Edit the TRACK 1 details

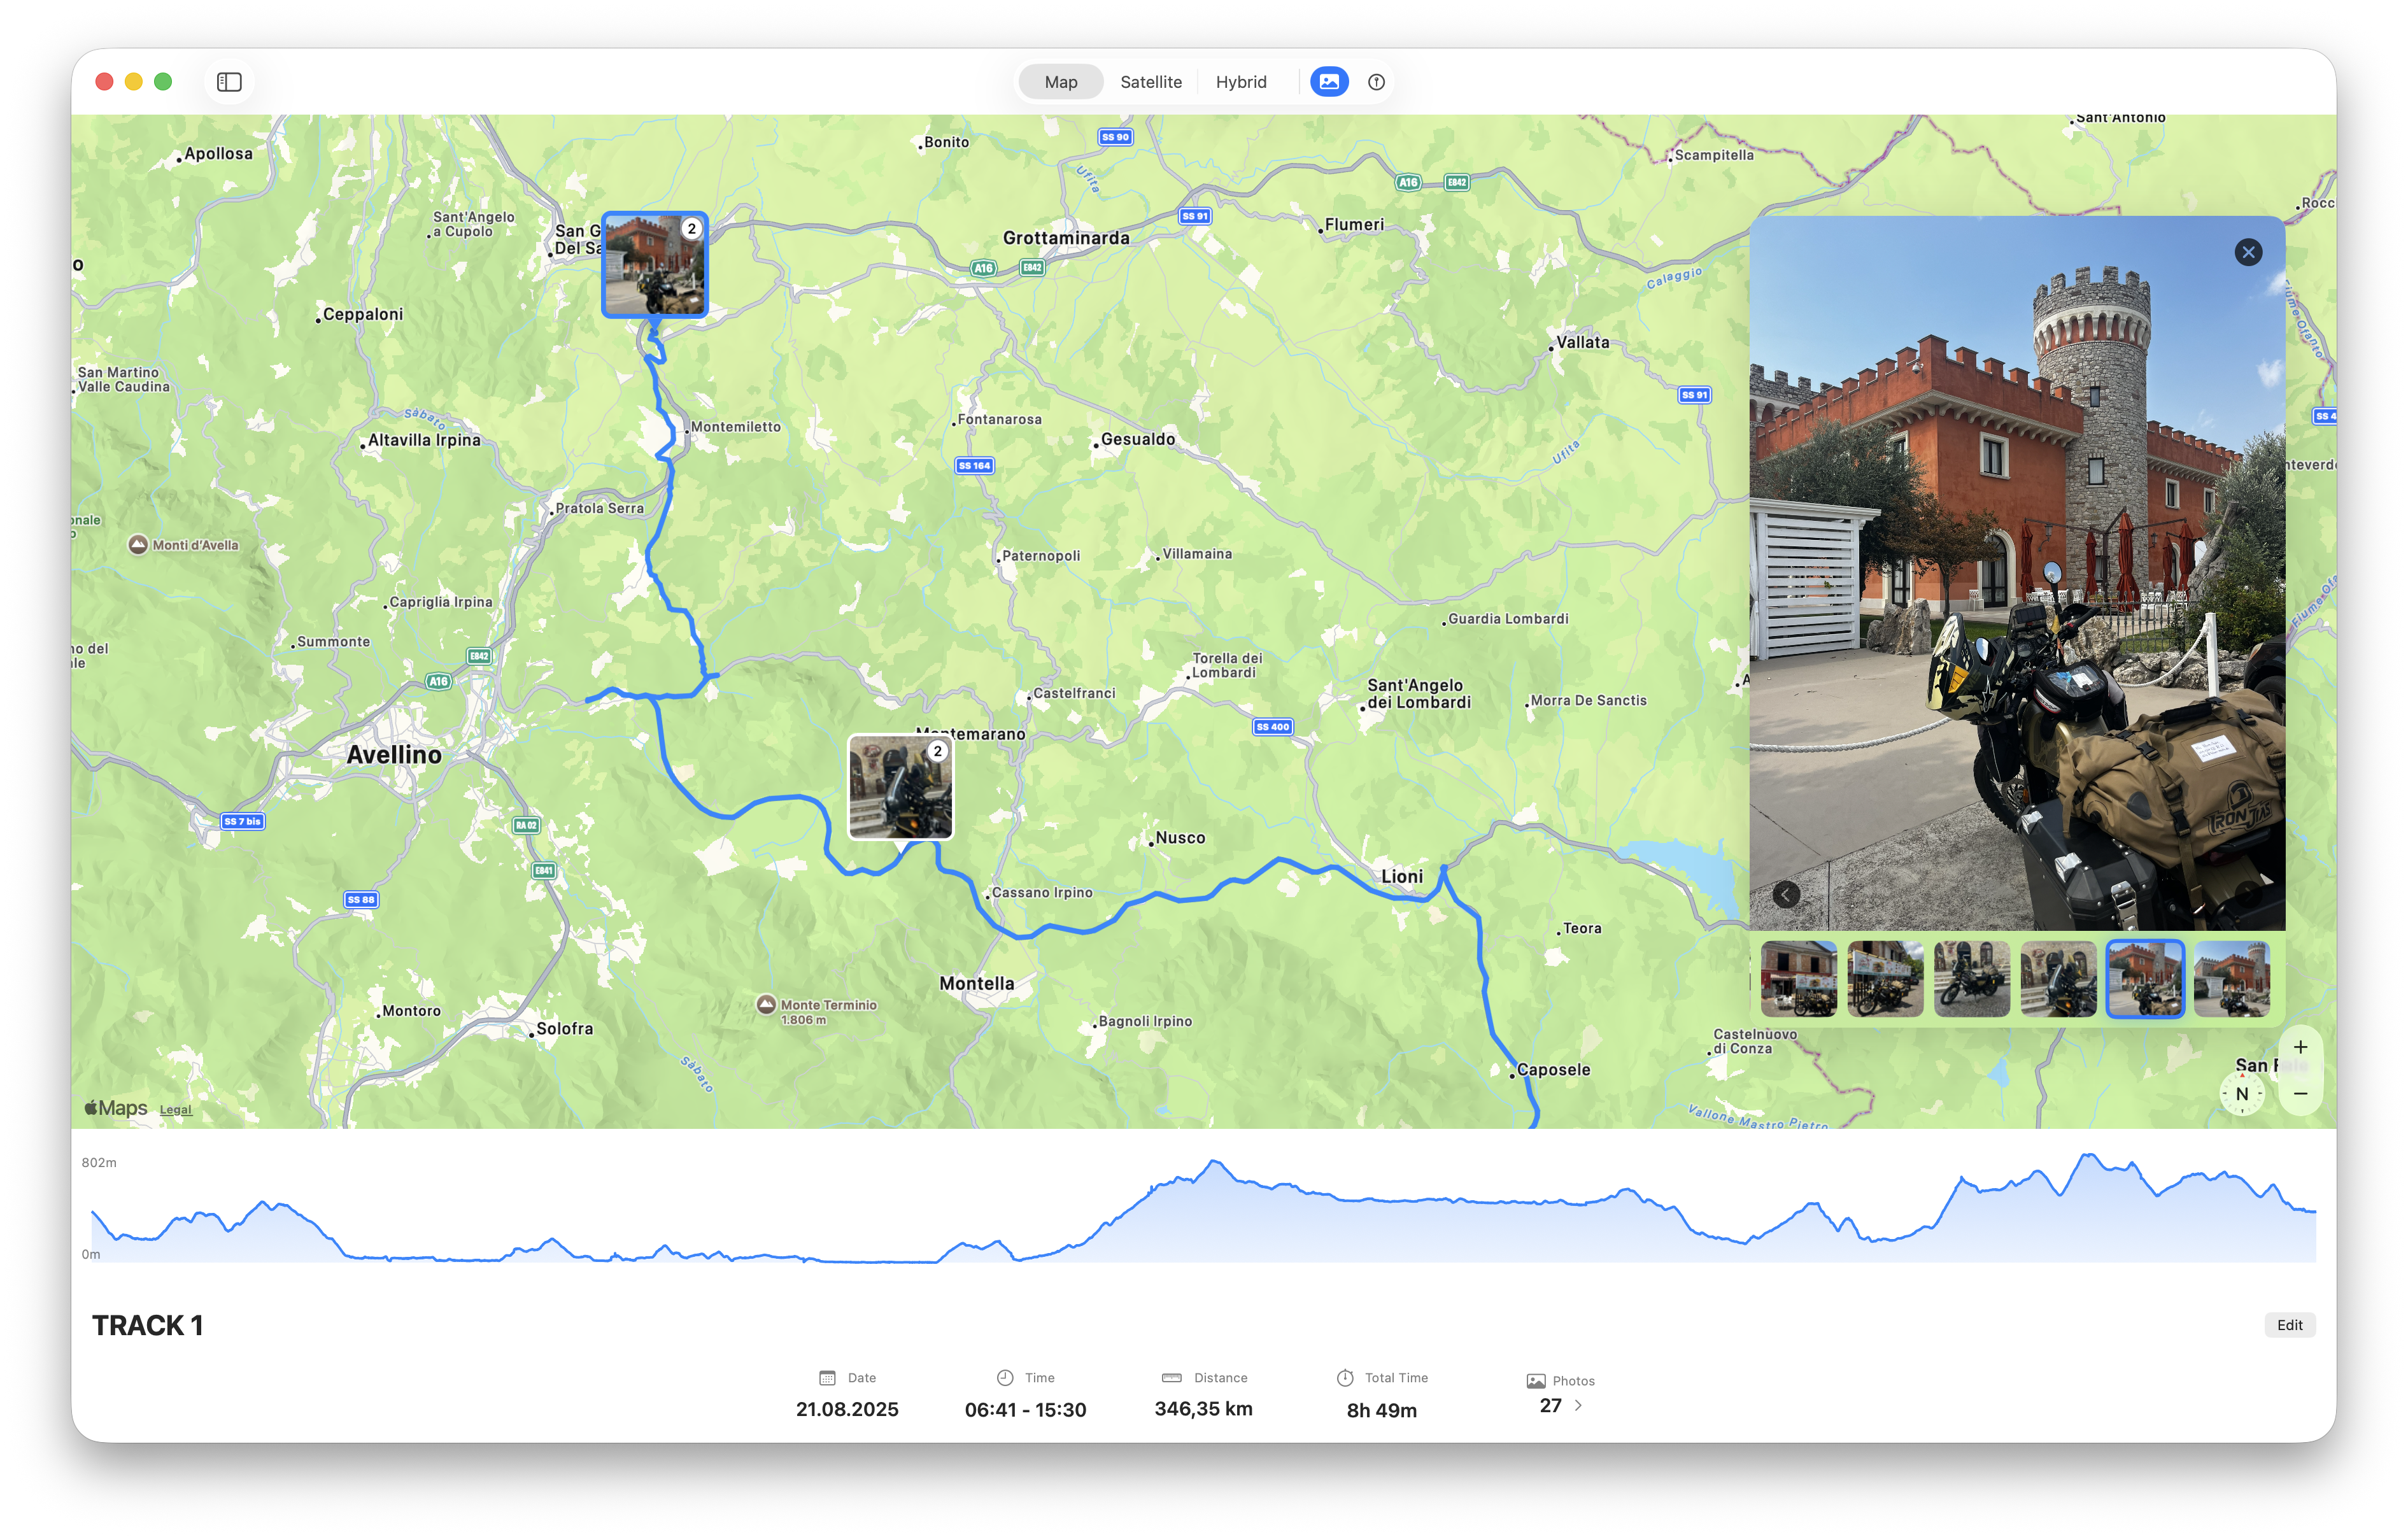pos(2290,1324)
